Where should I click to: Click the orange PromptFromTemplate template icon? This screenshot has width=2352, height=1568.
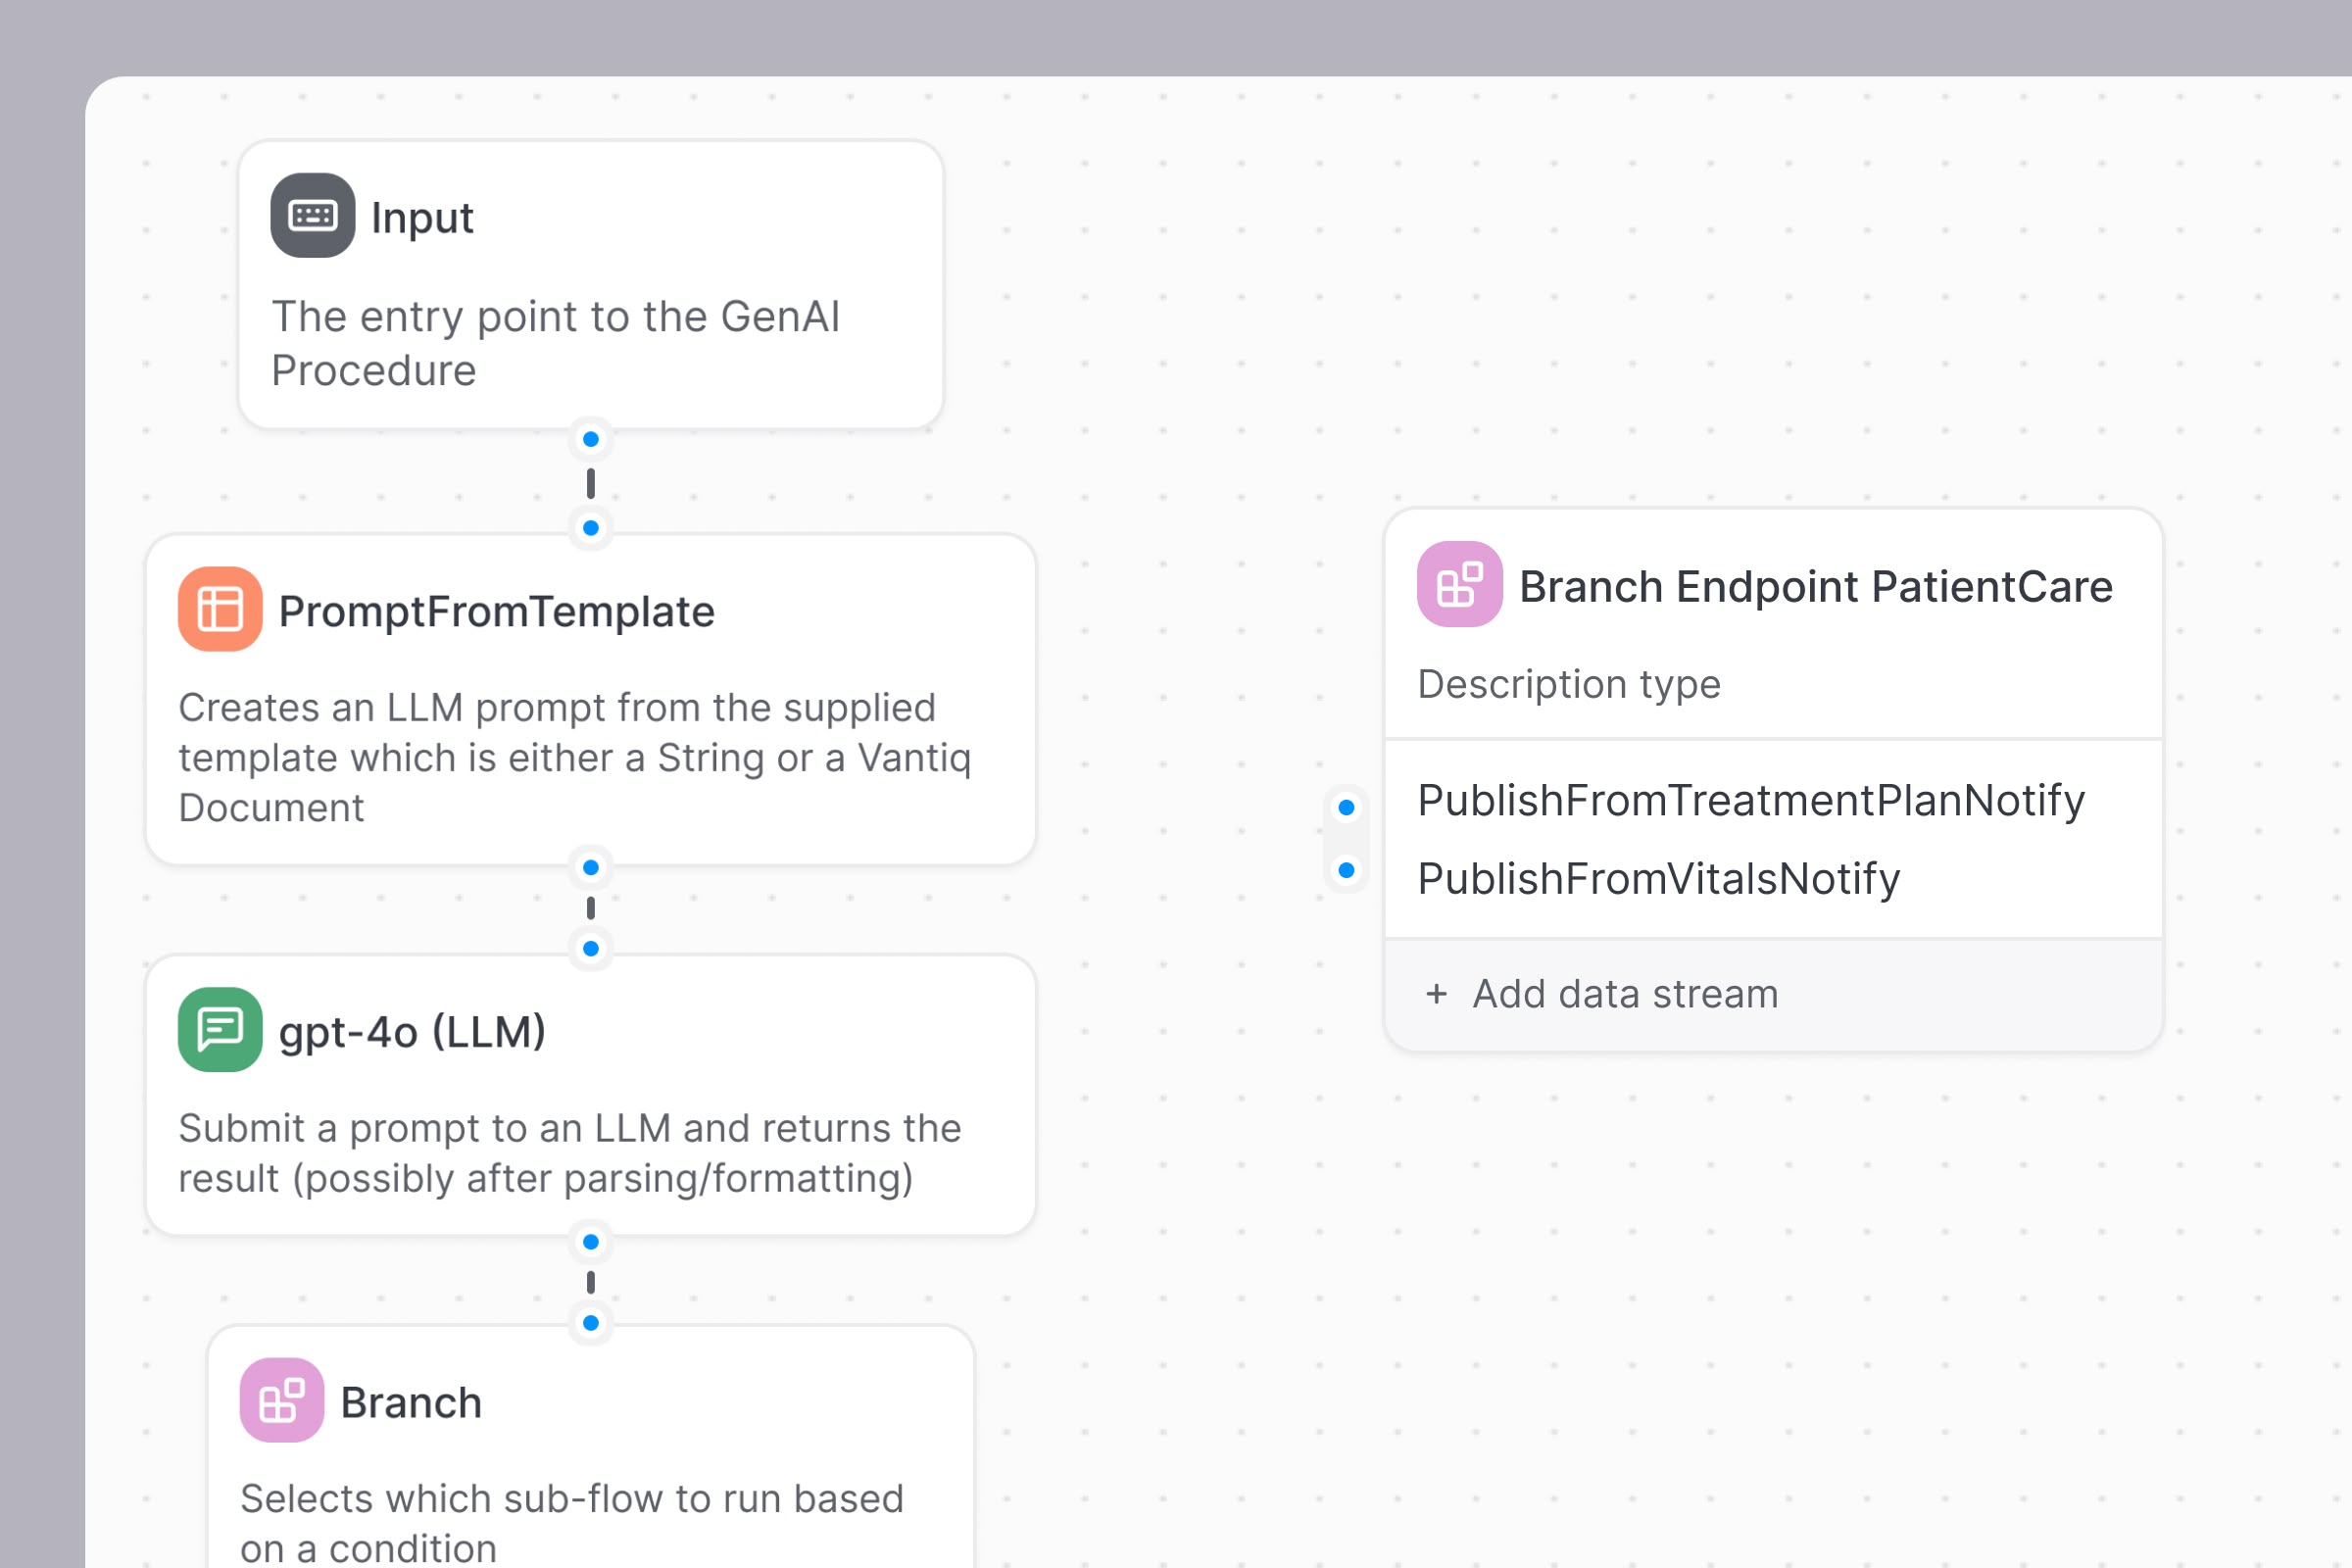click(220, 610)
